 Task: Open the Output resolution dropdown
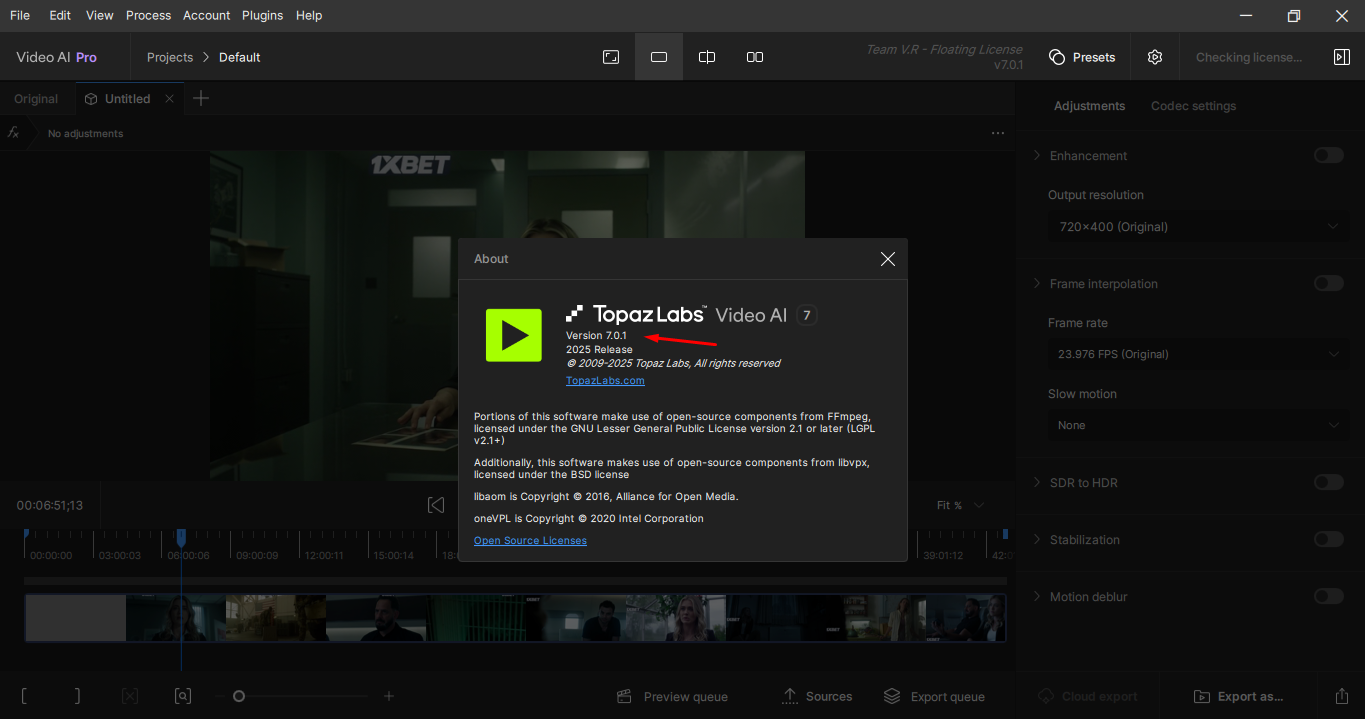(1197, 227)
